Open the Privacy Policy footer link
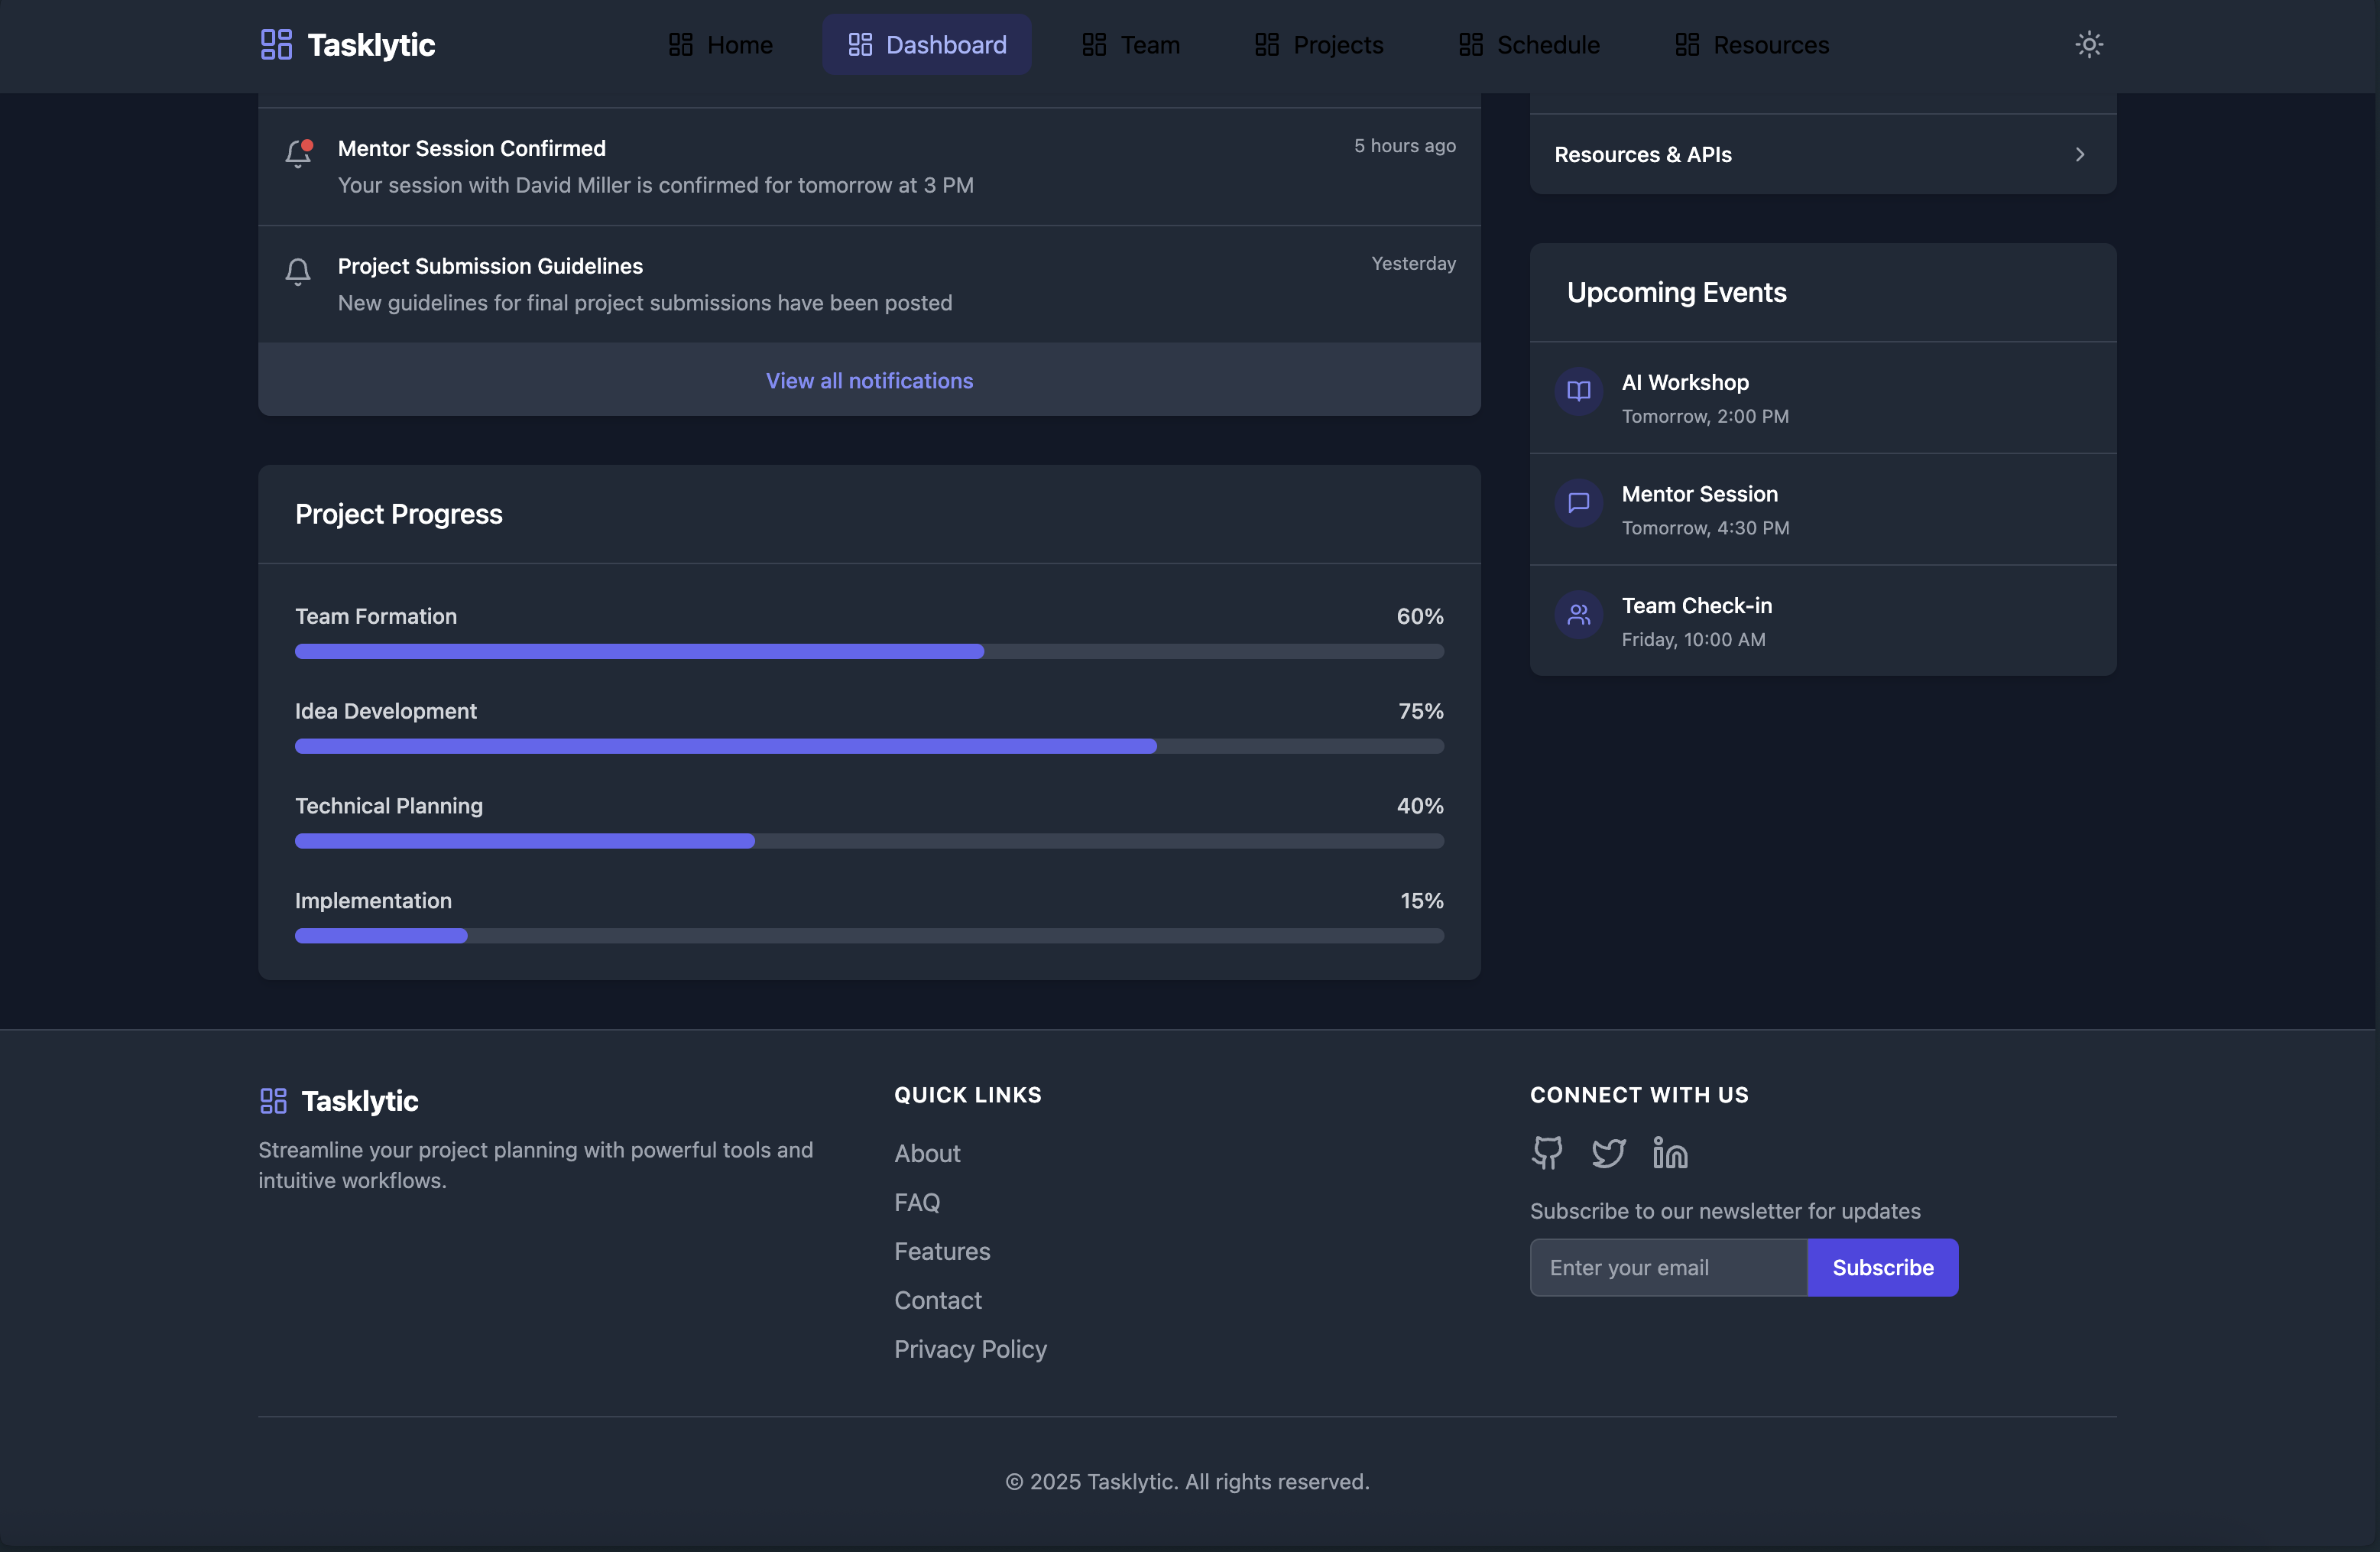 [970, 1349]
